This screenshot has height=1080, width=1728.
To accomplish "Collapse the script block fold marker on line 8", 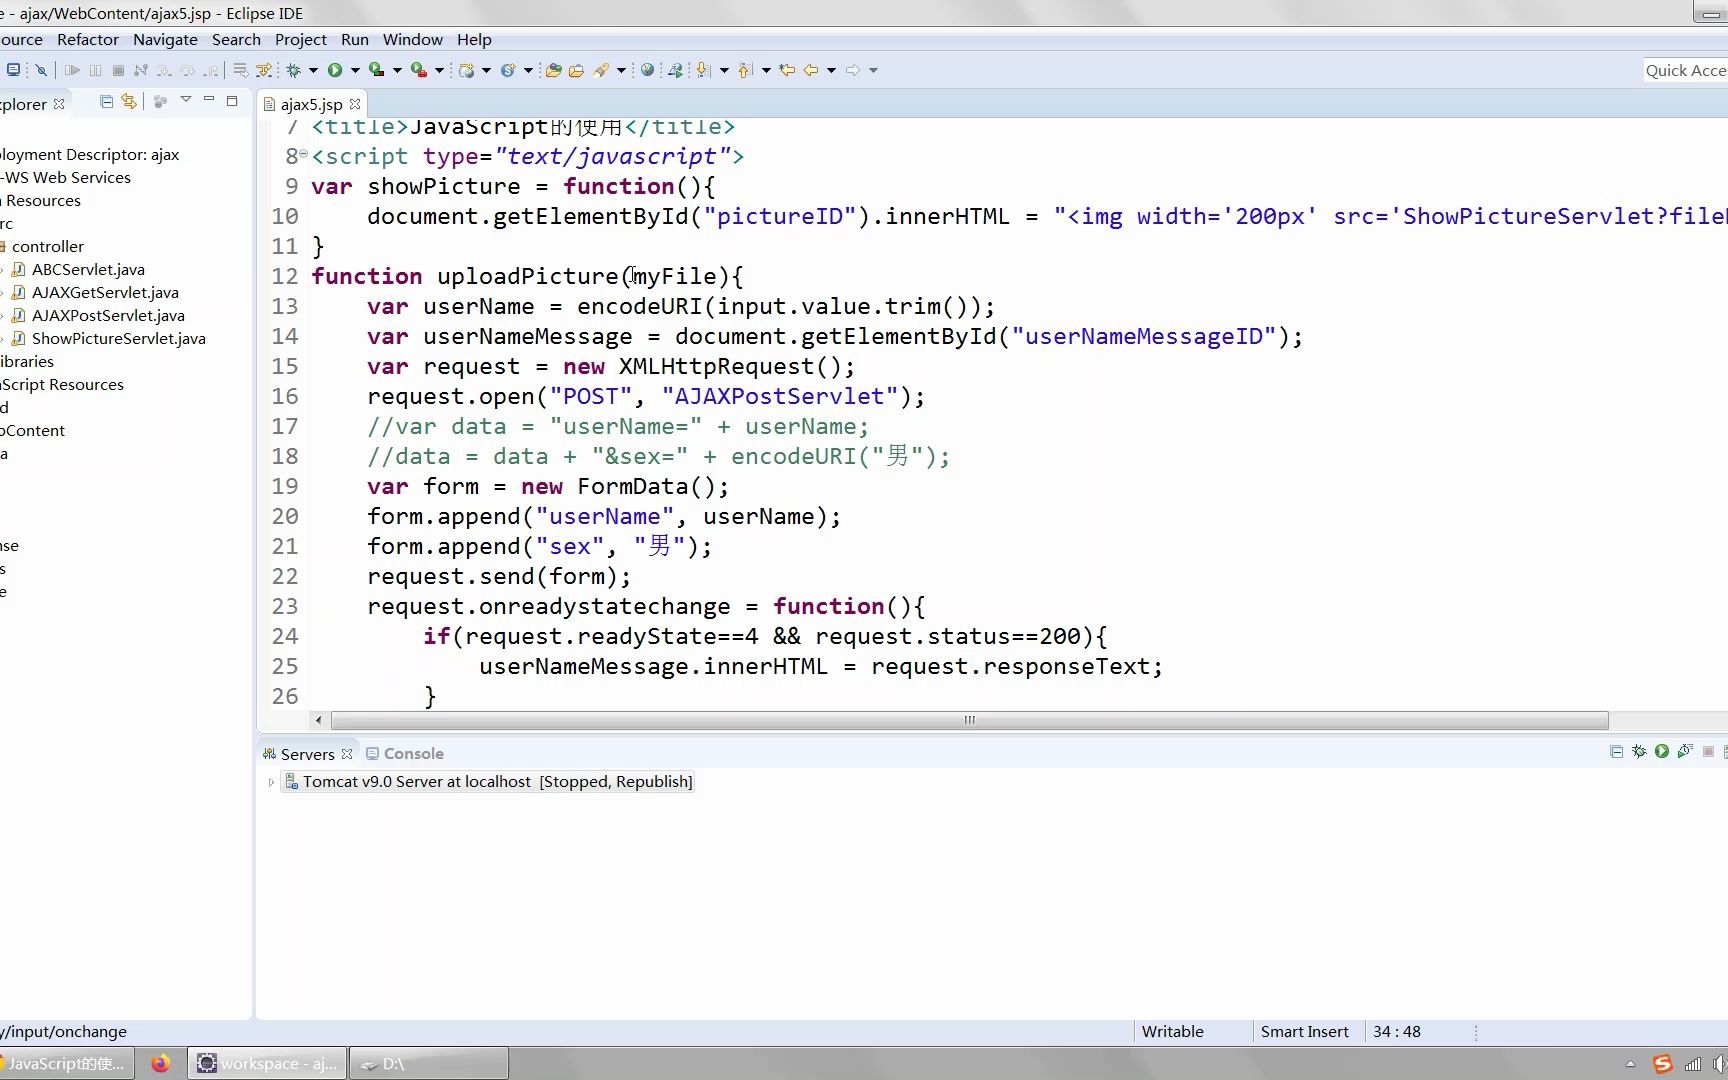I will pos(303,153).
